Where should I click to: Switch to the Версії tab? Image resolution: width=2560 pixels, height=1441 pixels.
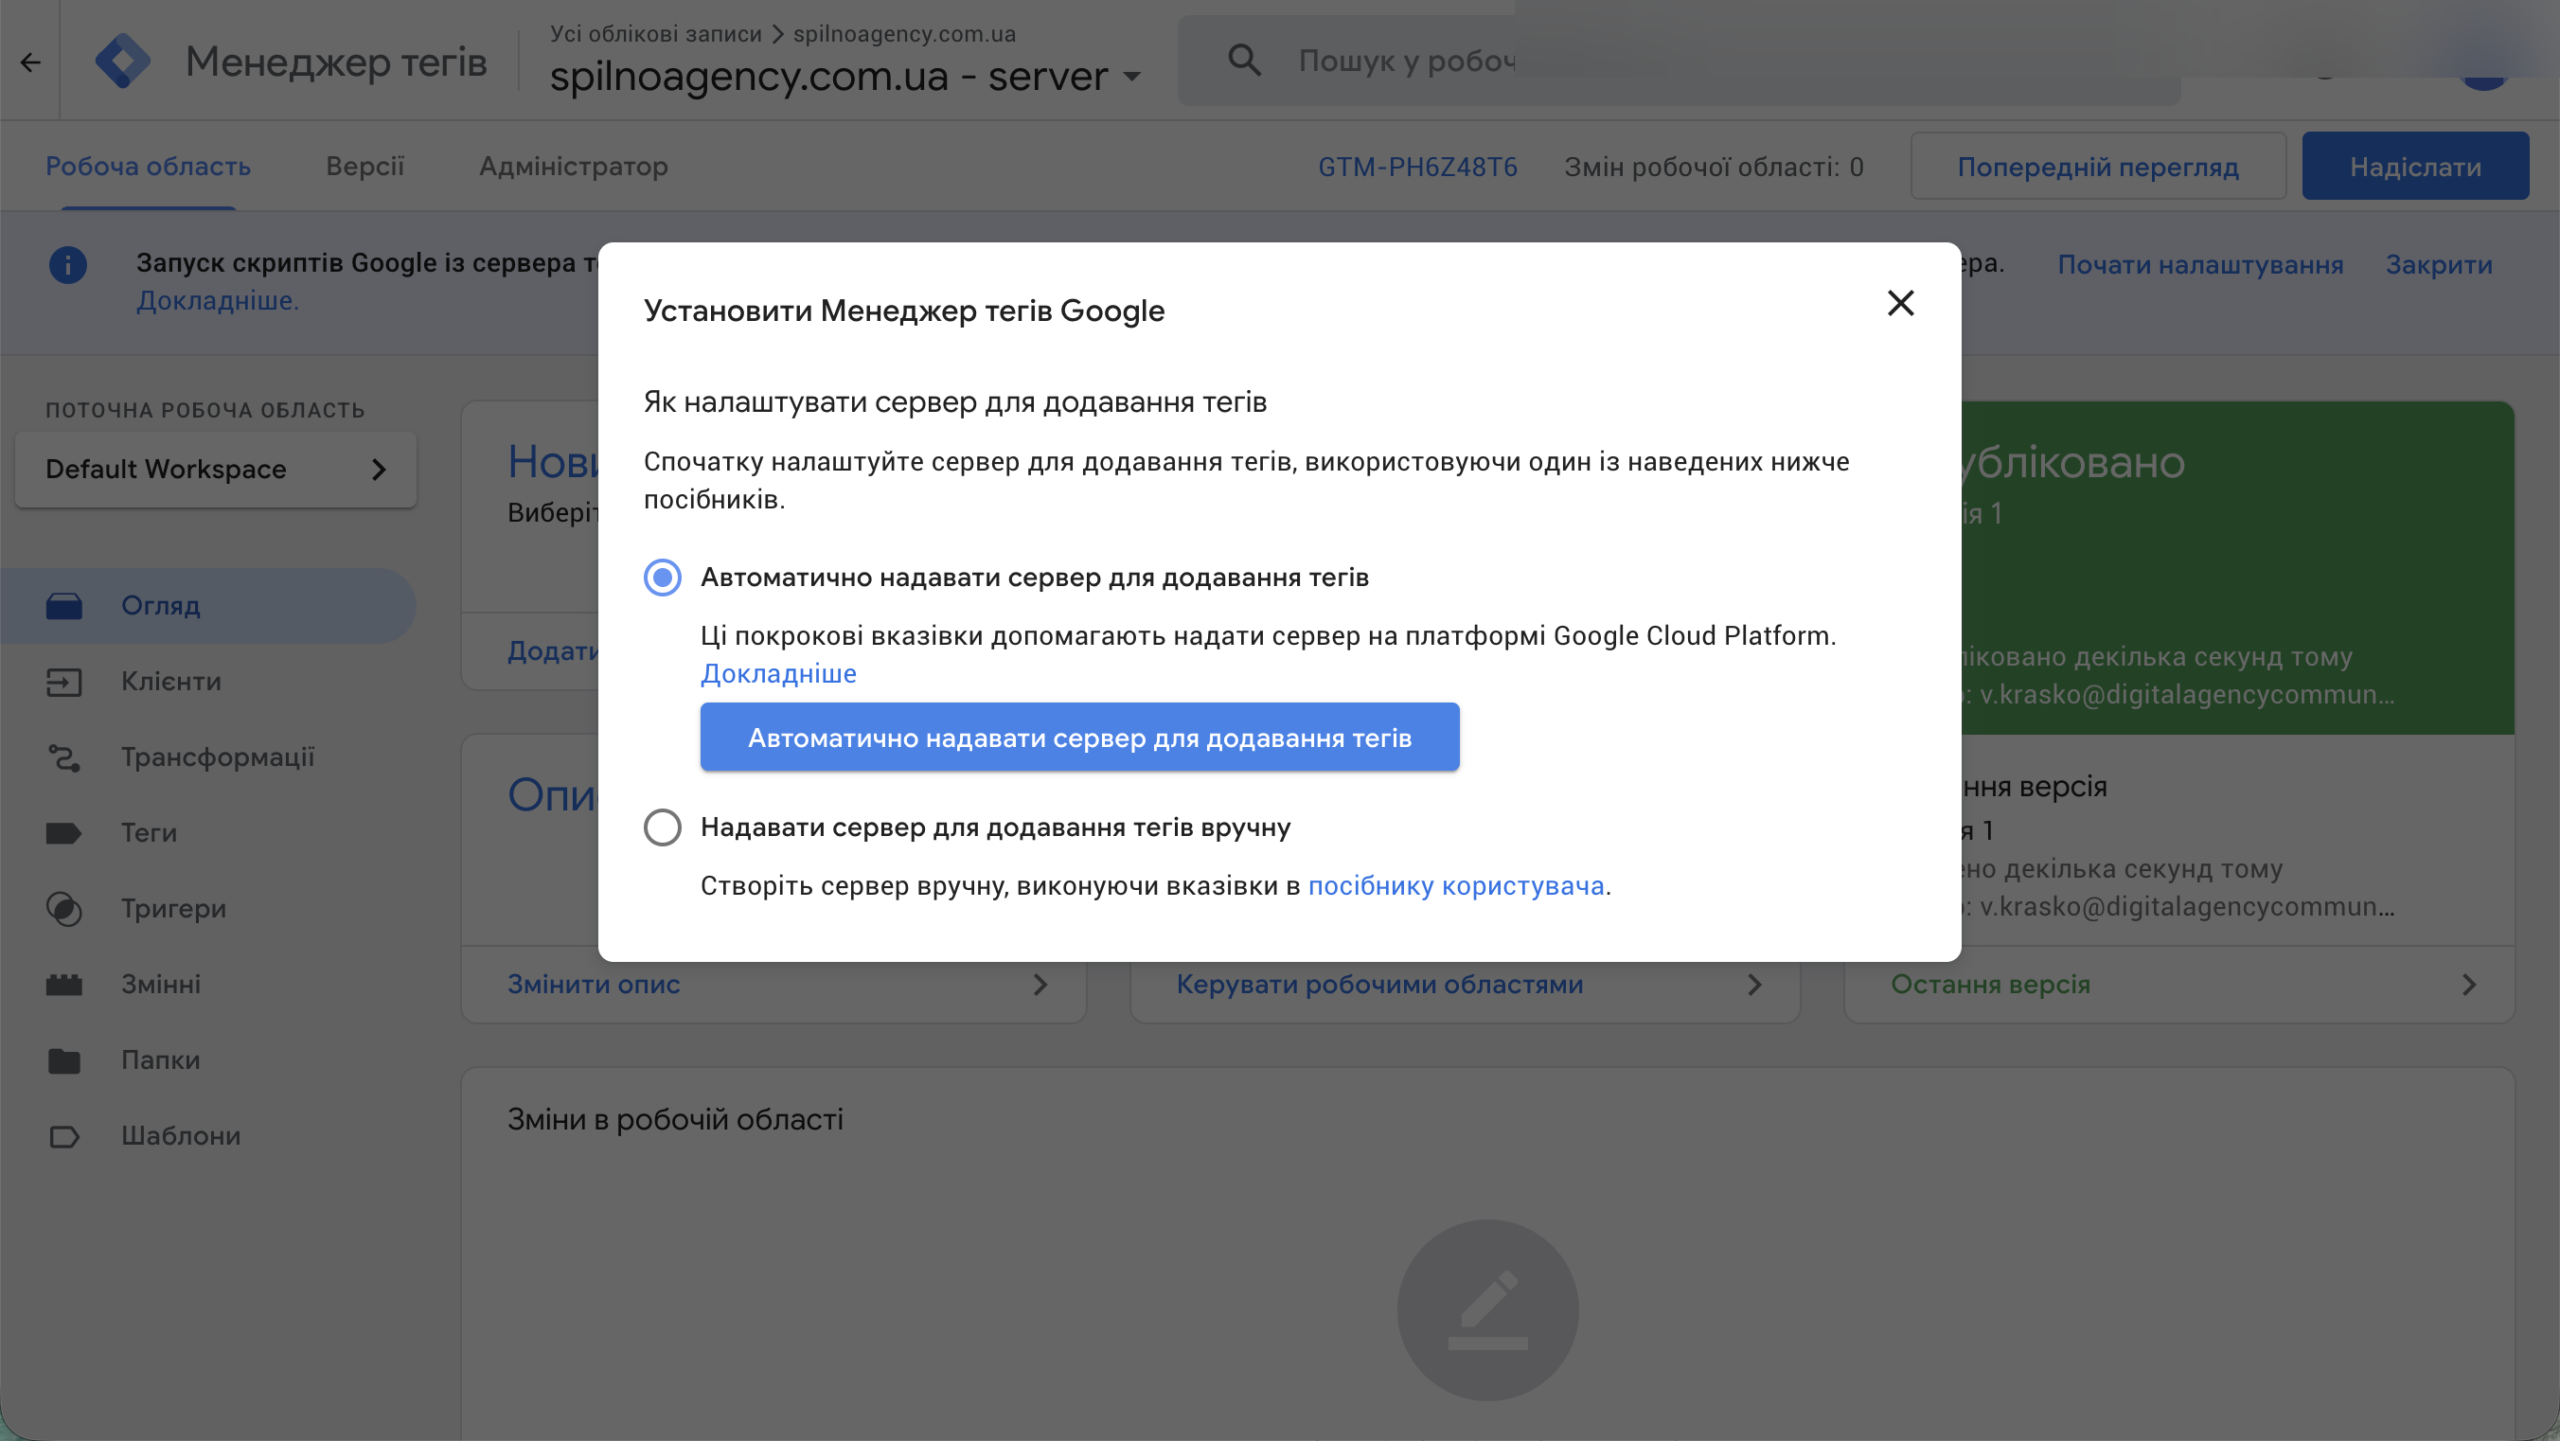[x=365, y=166]
